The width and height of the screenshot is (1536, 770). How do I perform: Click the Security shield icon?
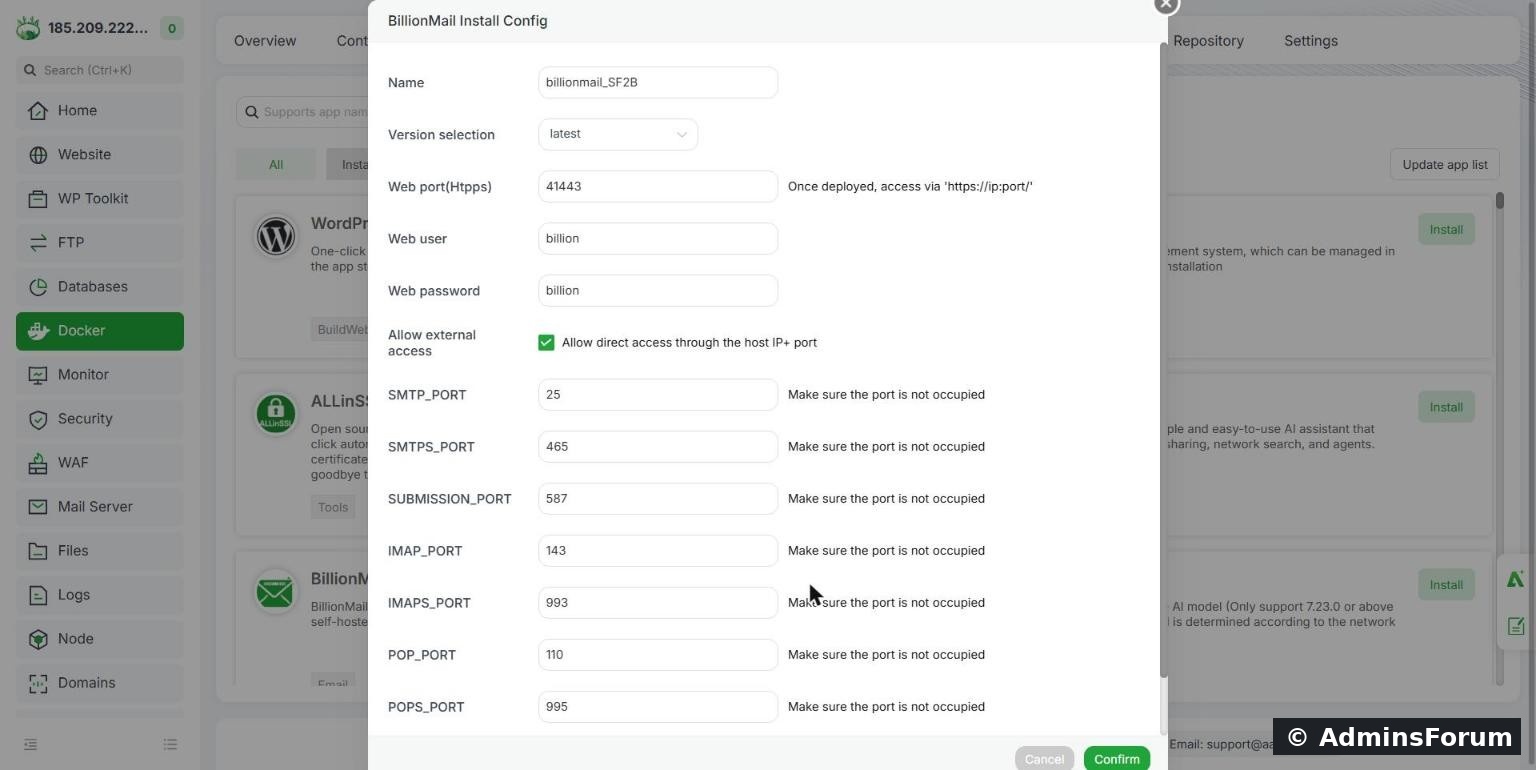click(38, 419)
